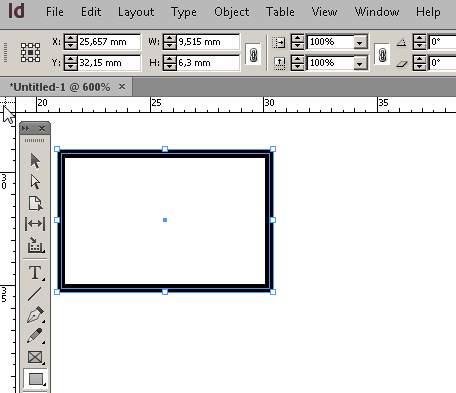Click the shear angle 0° field

pos(442,63)
